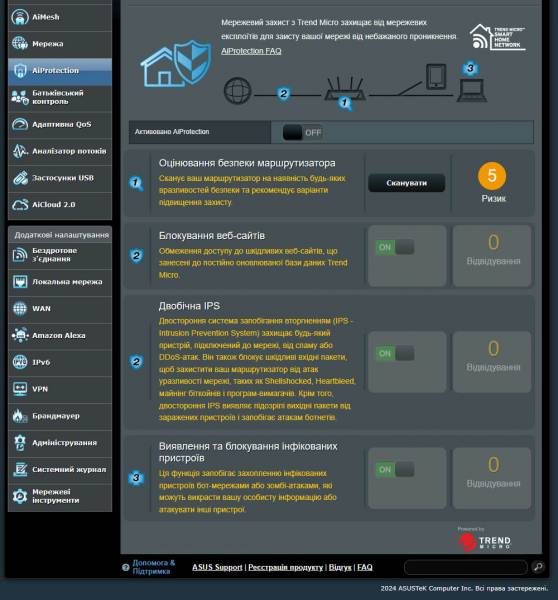Open Мережеві інструменти icon
This screenshot has width=558, height=600.
click(x=20, y=496)
